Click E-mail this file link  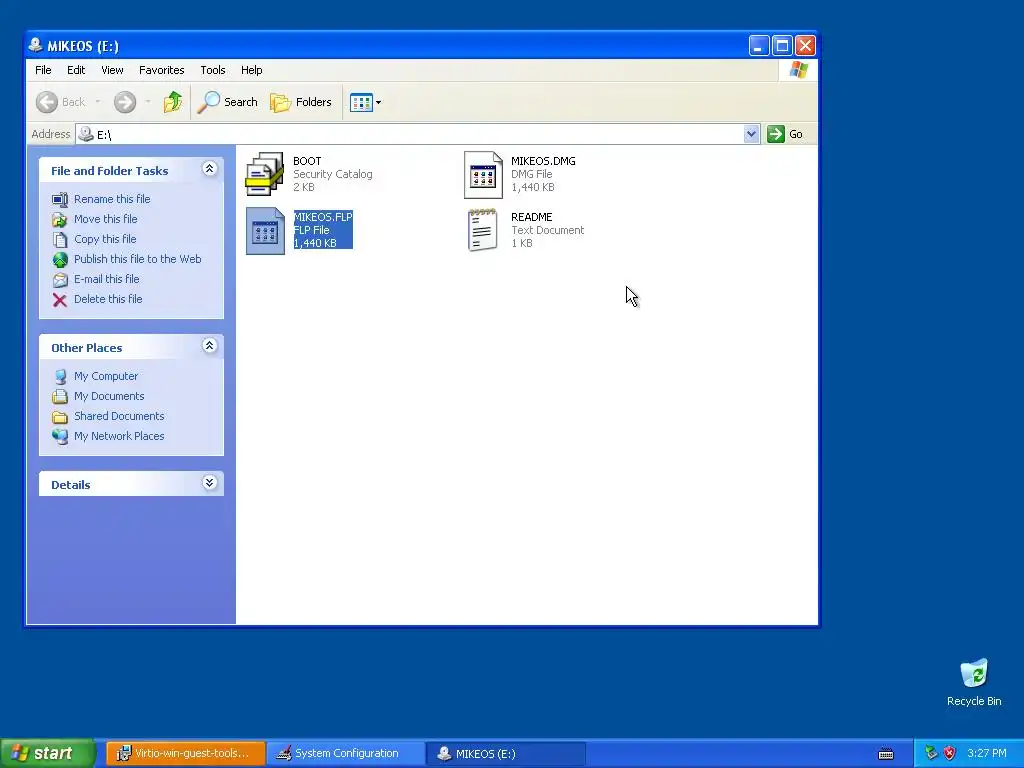106,279
